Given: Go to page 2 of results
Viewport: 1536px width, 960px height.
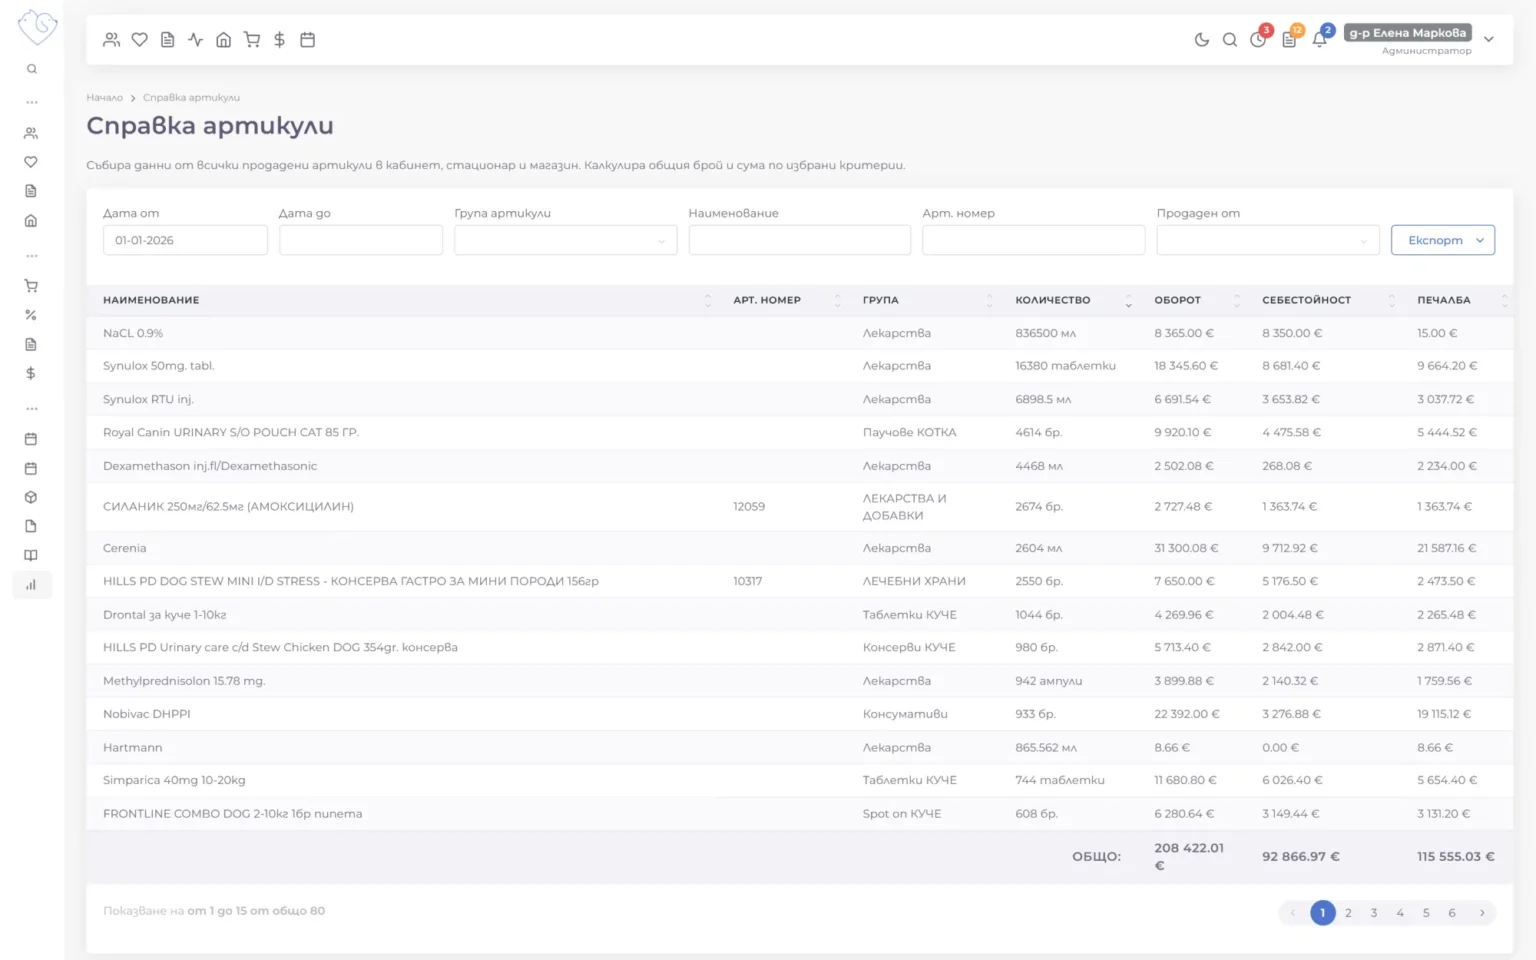Looking at the screenshot, I should 1348,913.
